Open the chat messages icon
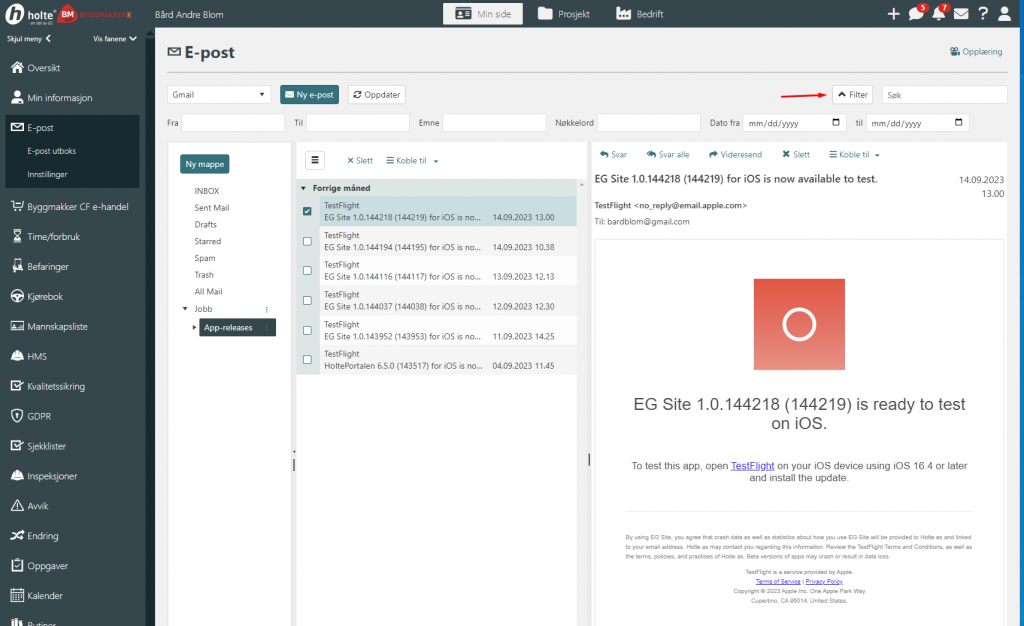Viewport: 1024px width, 626px height. click(x=915, y=14)
